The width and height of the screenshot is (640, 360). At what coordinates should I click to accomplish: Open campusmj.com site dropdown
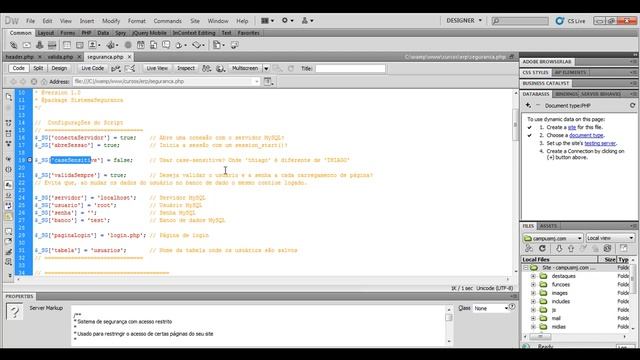553,238
